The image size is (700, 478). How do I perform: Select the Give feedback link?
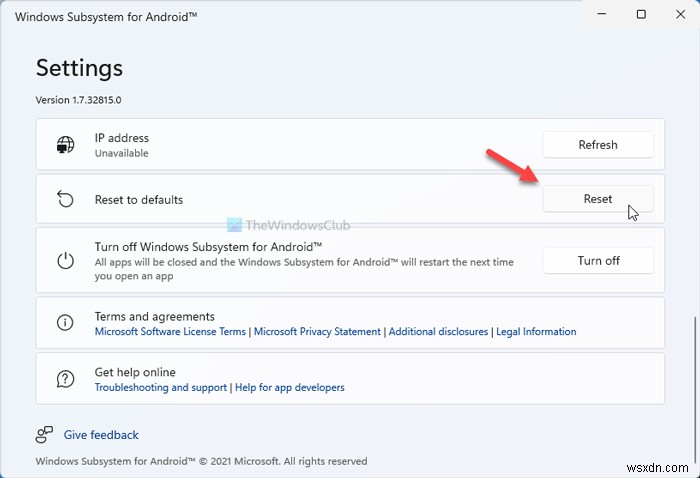pos(101,436)
